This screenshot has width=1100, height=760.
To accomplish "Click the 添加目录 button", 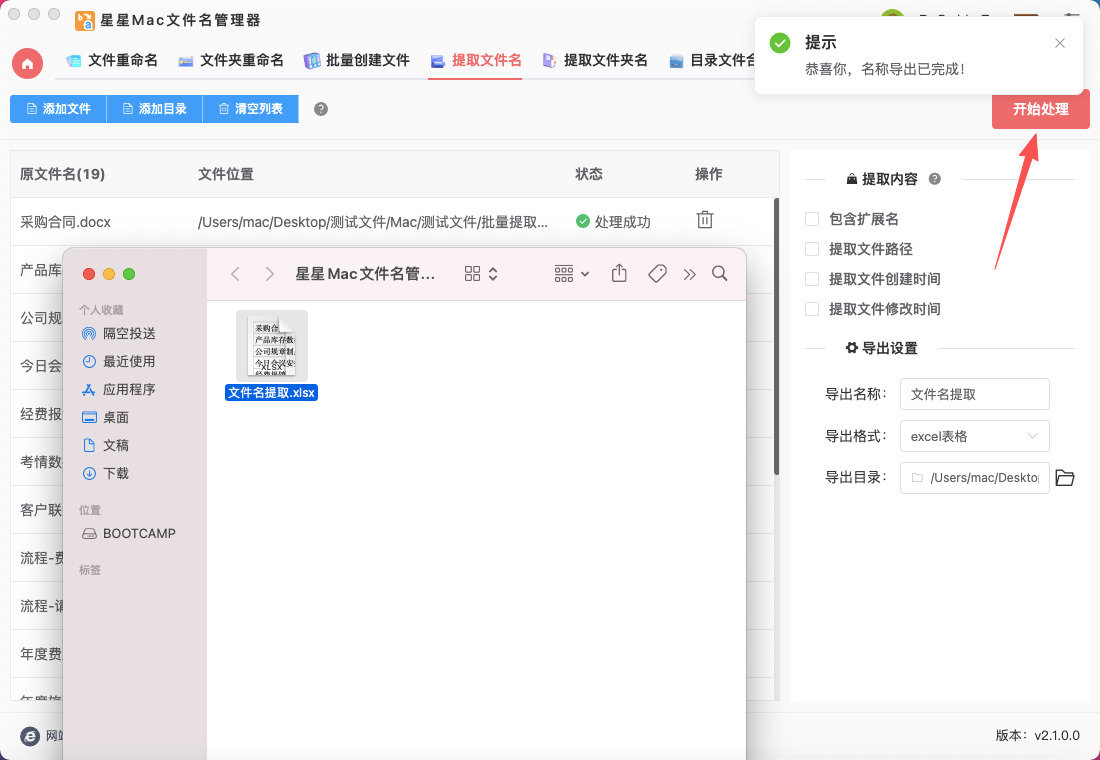I will 154,109.
